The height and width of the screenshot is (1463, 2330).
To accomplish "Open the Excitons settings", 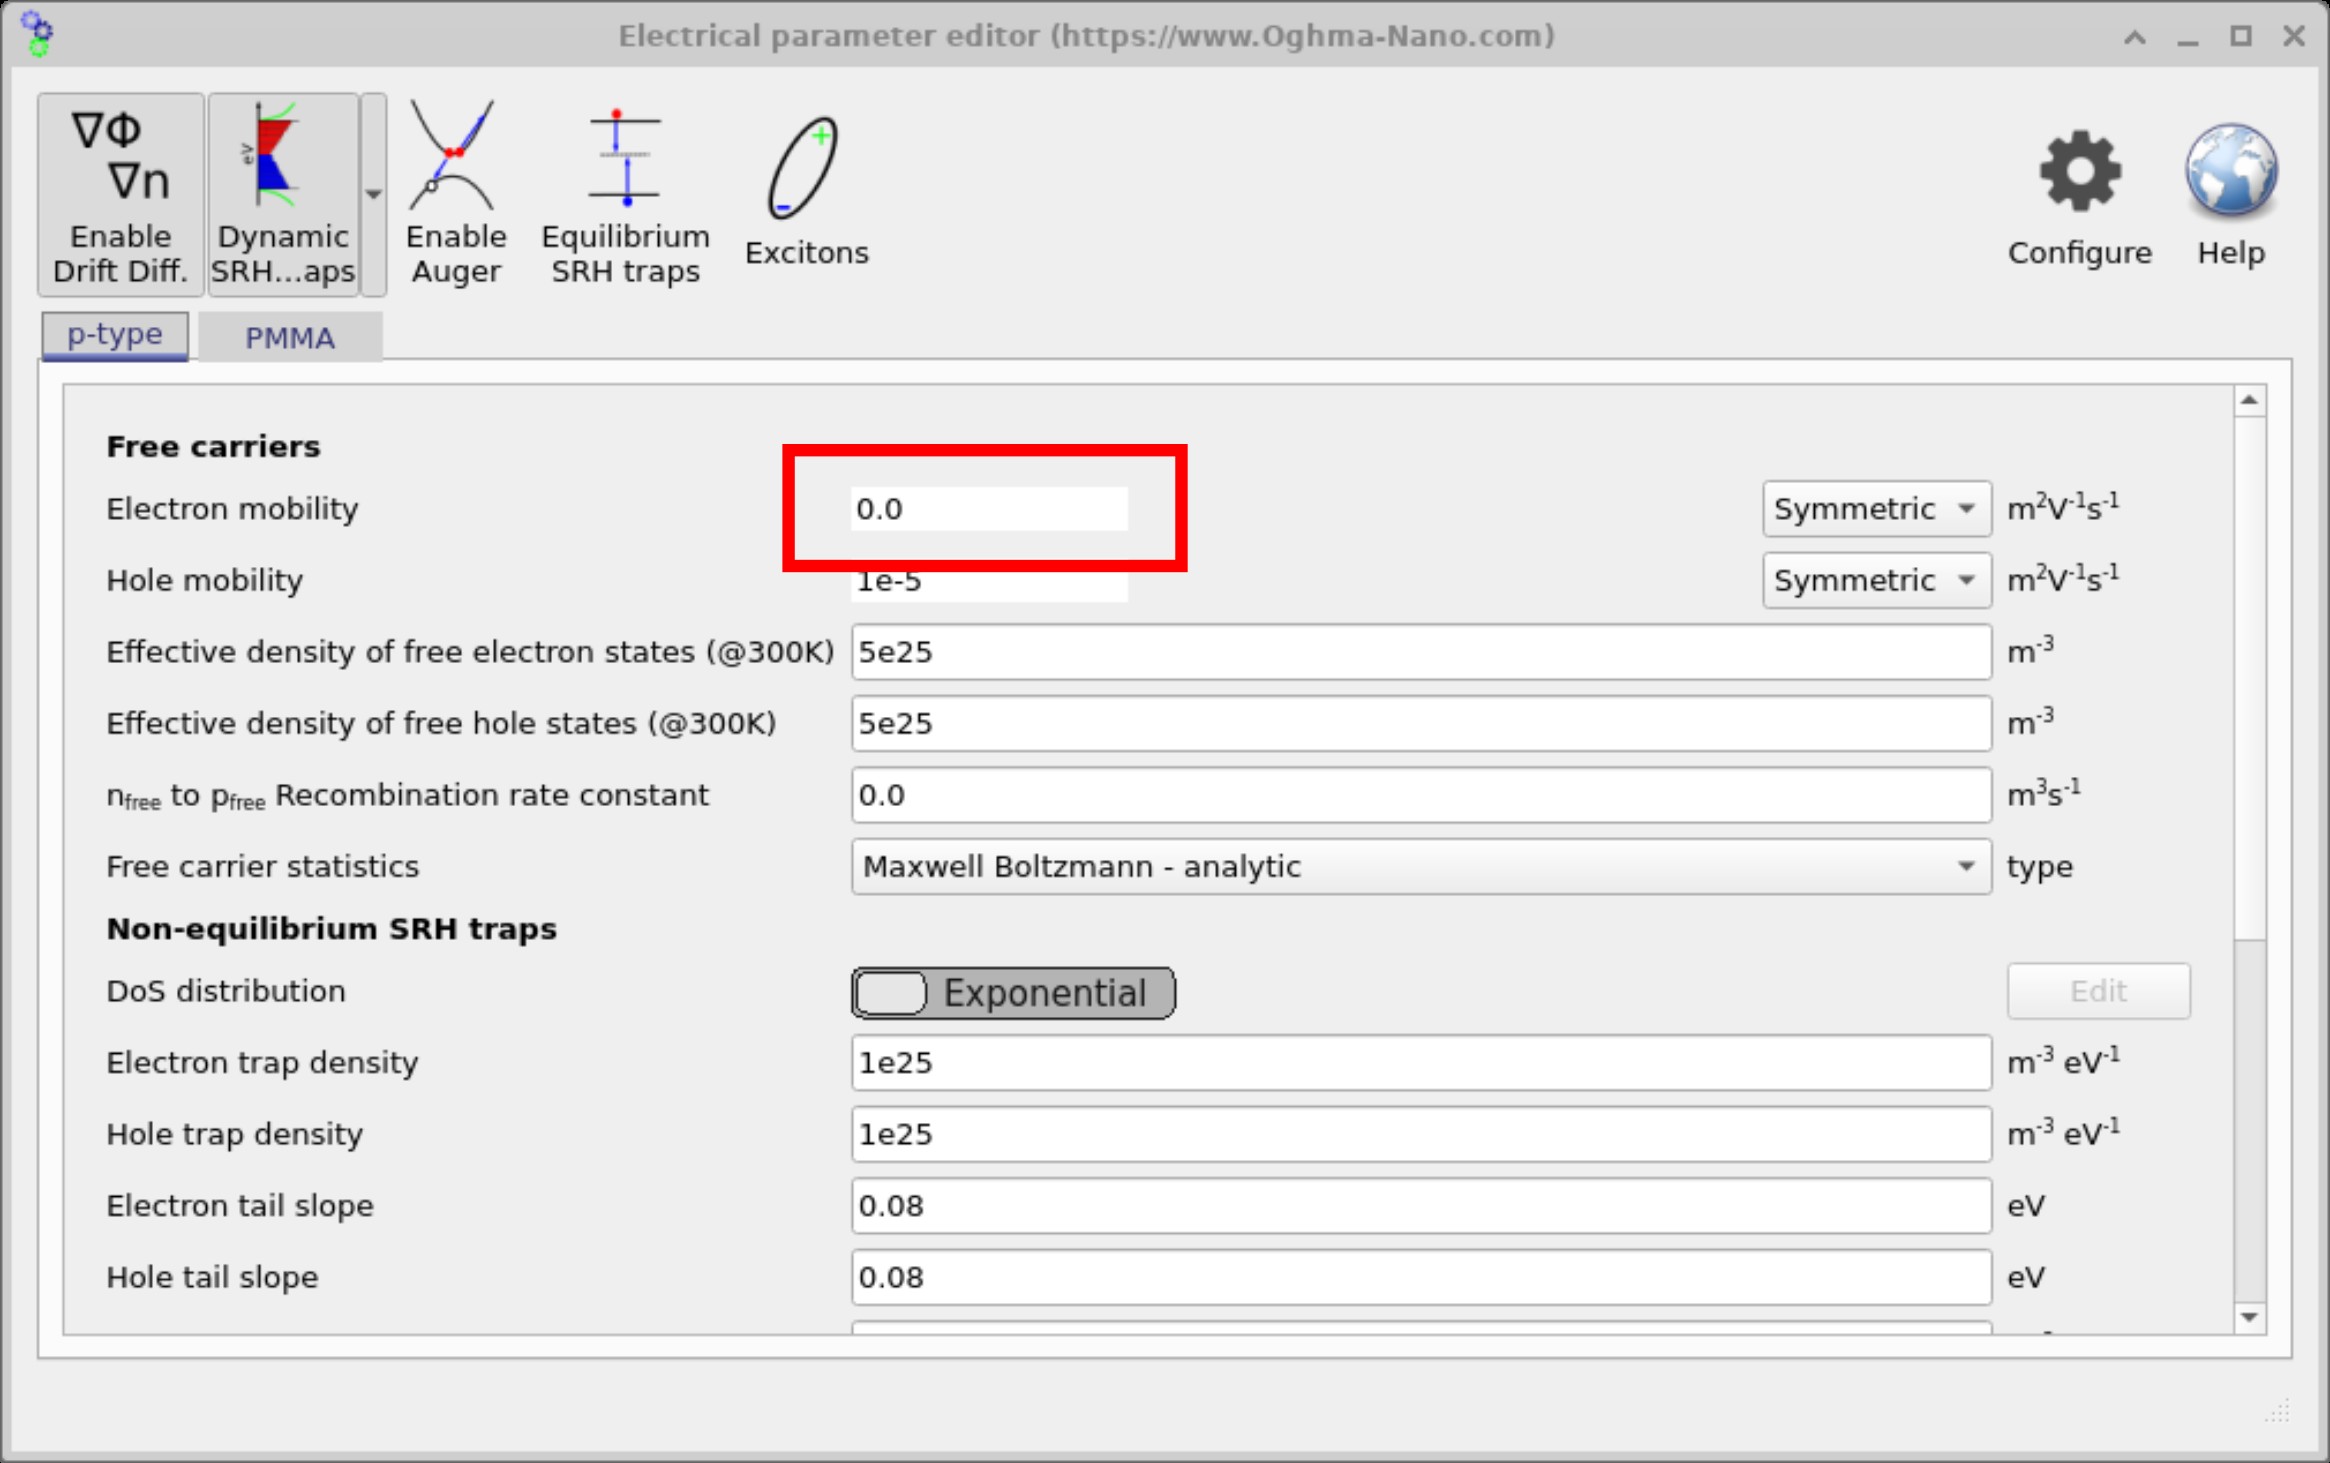I will (x=805, y=190).
